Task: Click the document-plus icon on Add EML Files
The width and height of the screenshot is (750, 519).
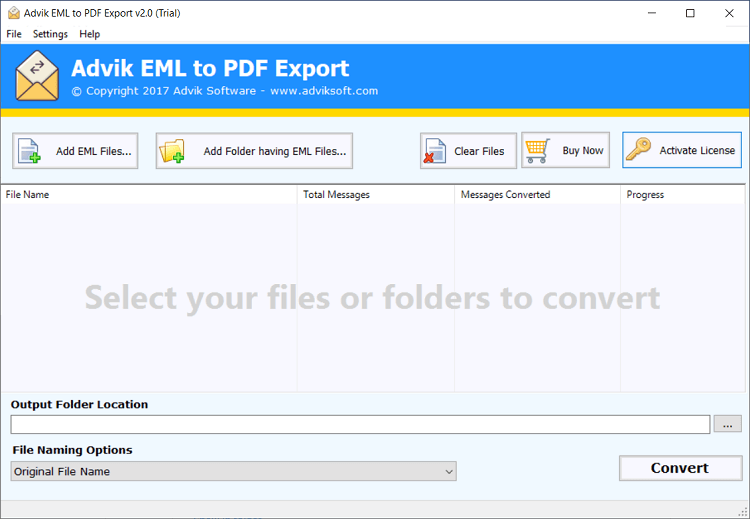Action: coord(29,151)
